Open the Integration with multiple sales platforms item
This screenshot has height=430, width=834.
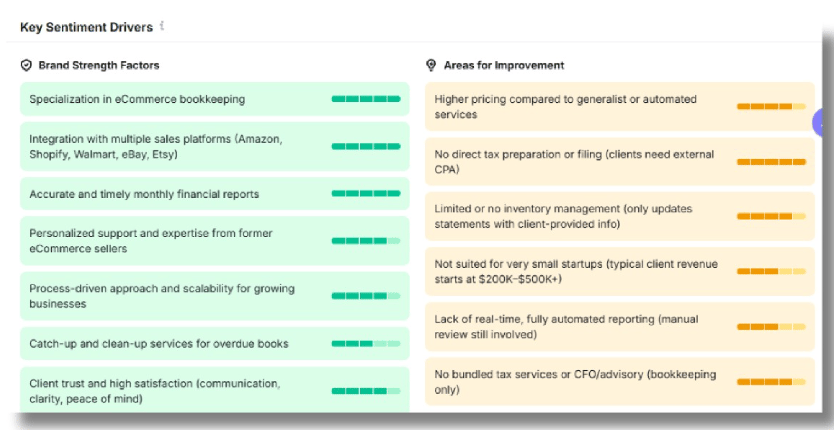[215, 146]
